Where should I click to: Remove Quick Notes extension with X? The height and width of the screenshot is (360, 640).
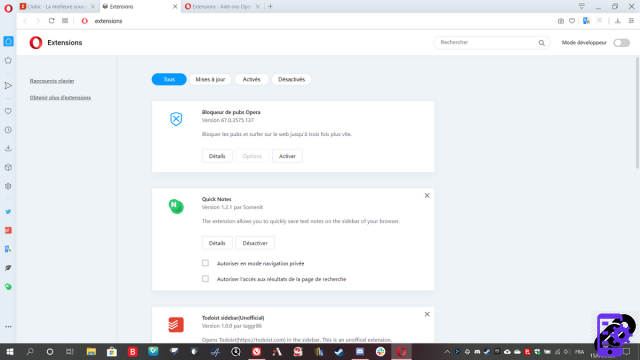pyautogui.click(x=427, y=196)
